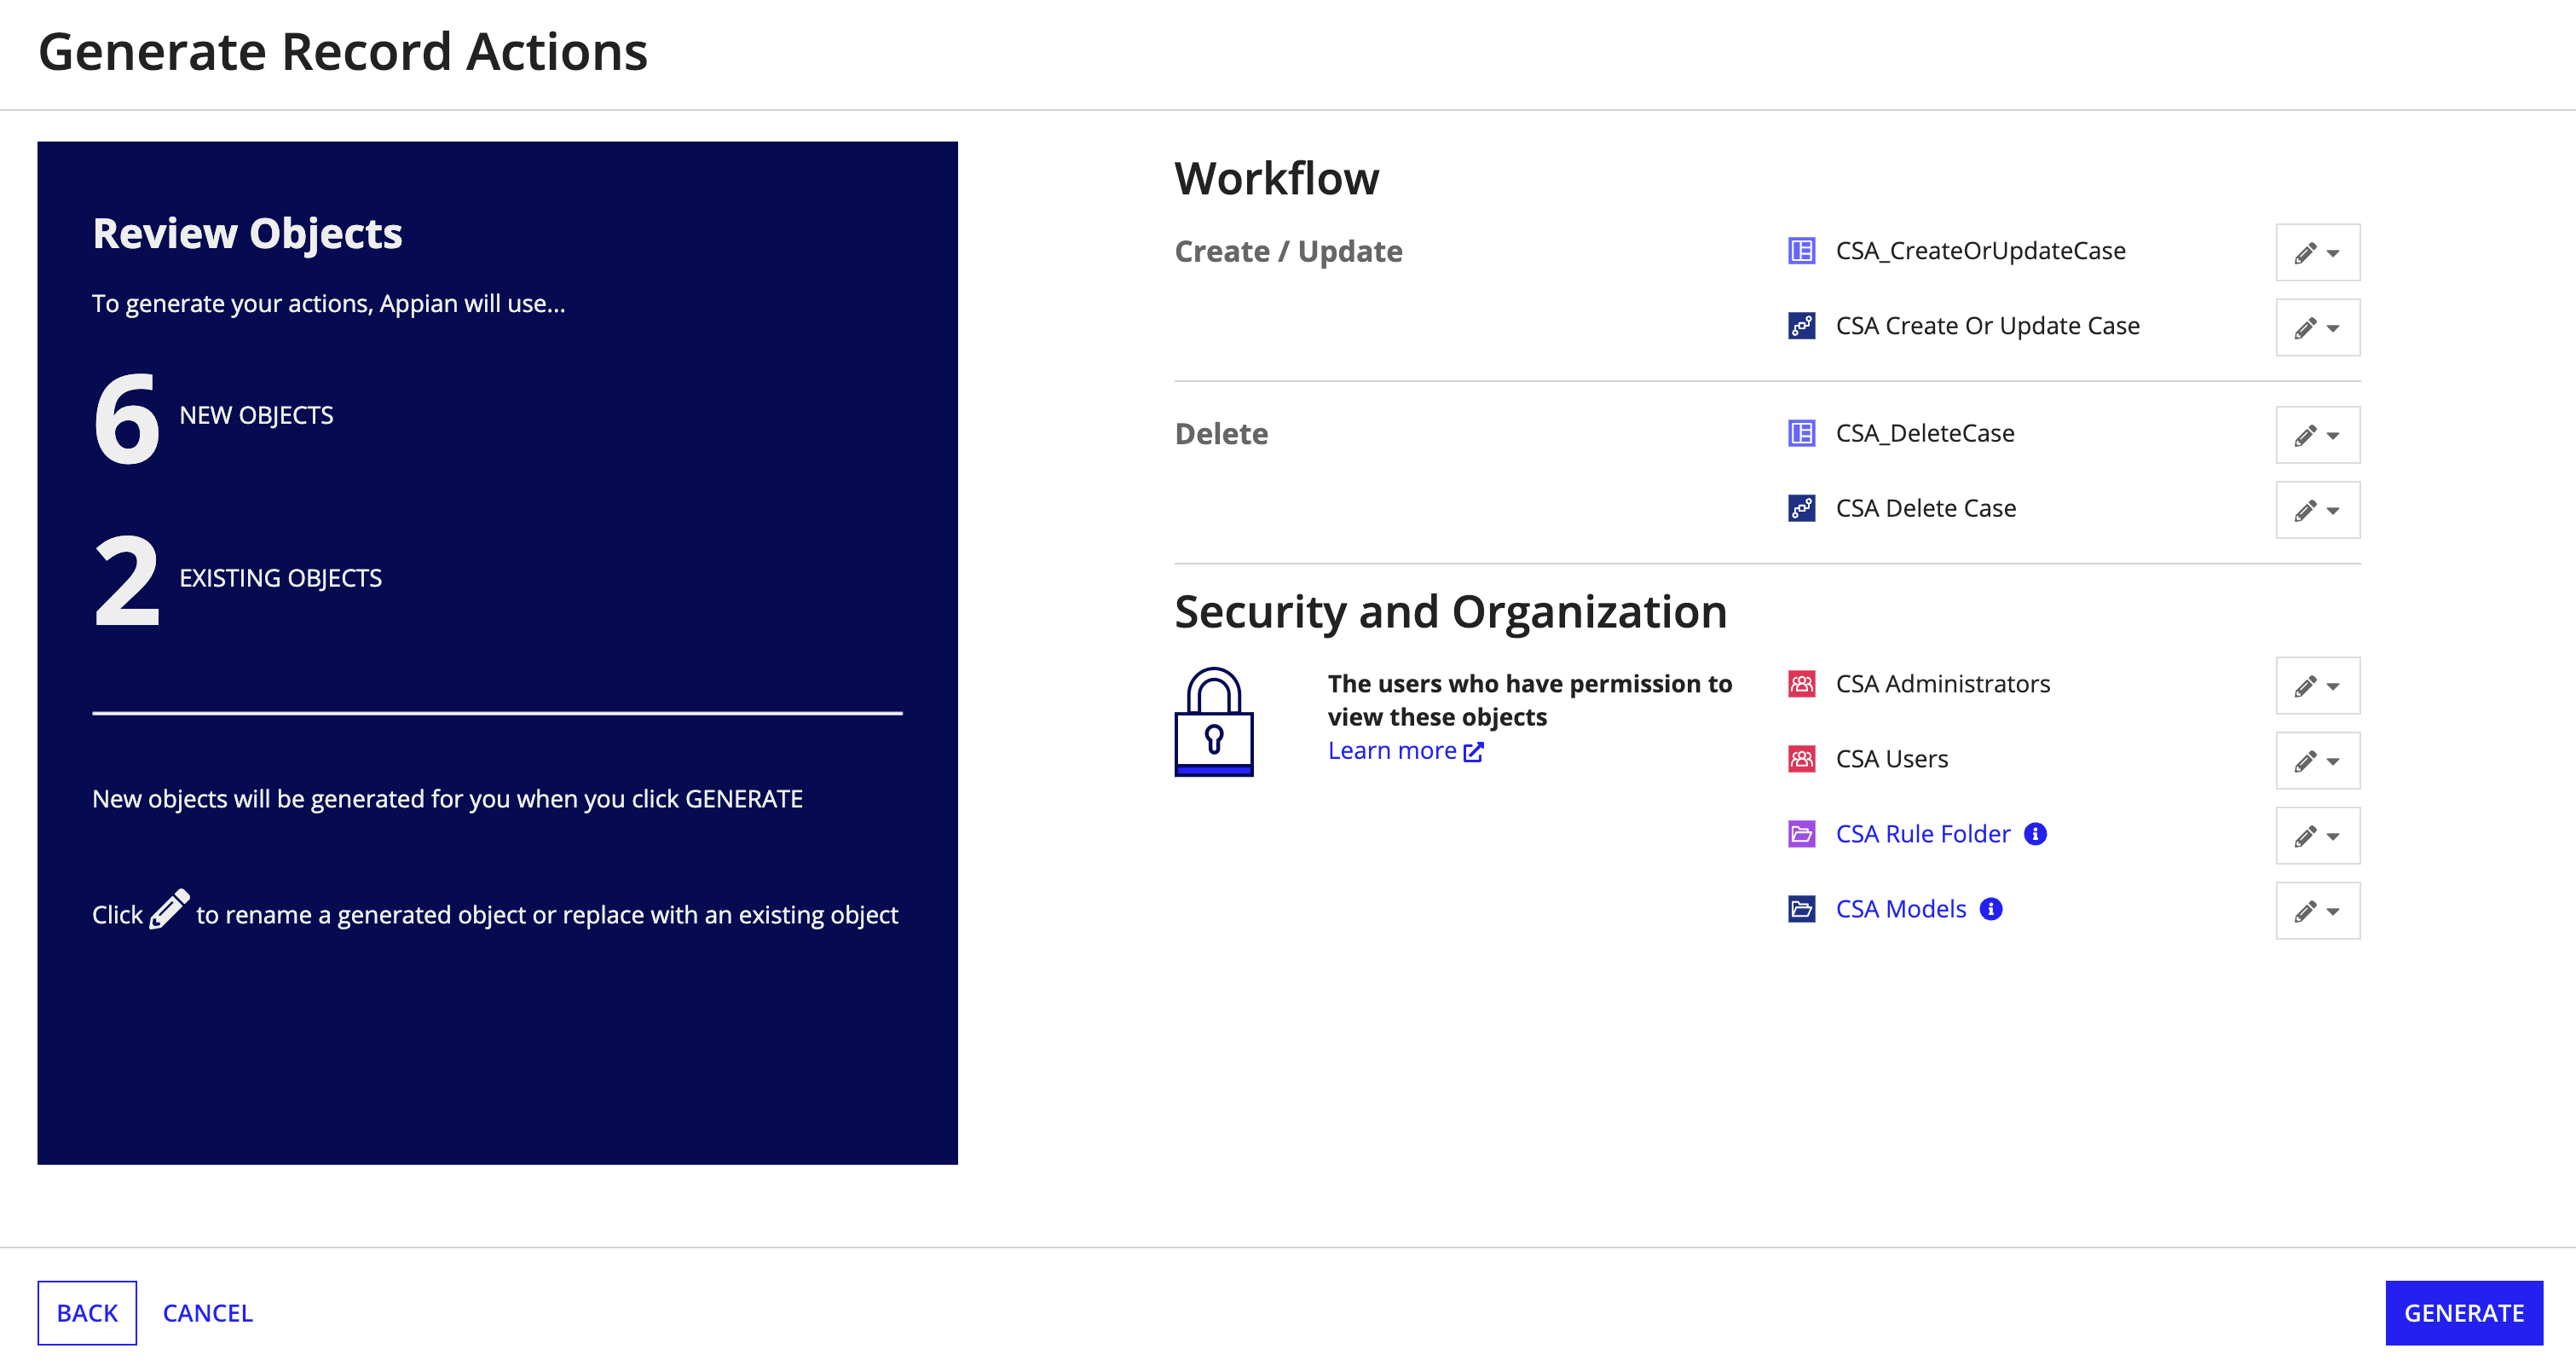Click the CSA_DeleteCase process model icon
Screen dimensions: 2576x1366
1801,432
